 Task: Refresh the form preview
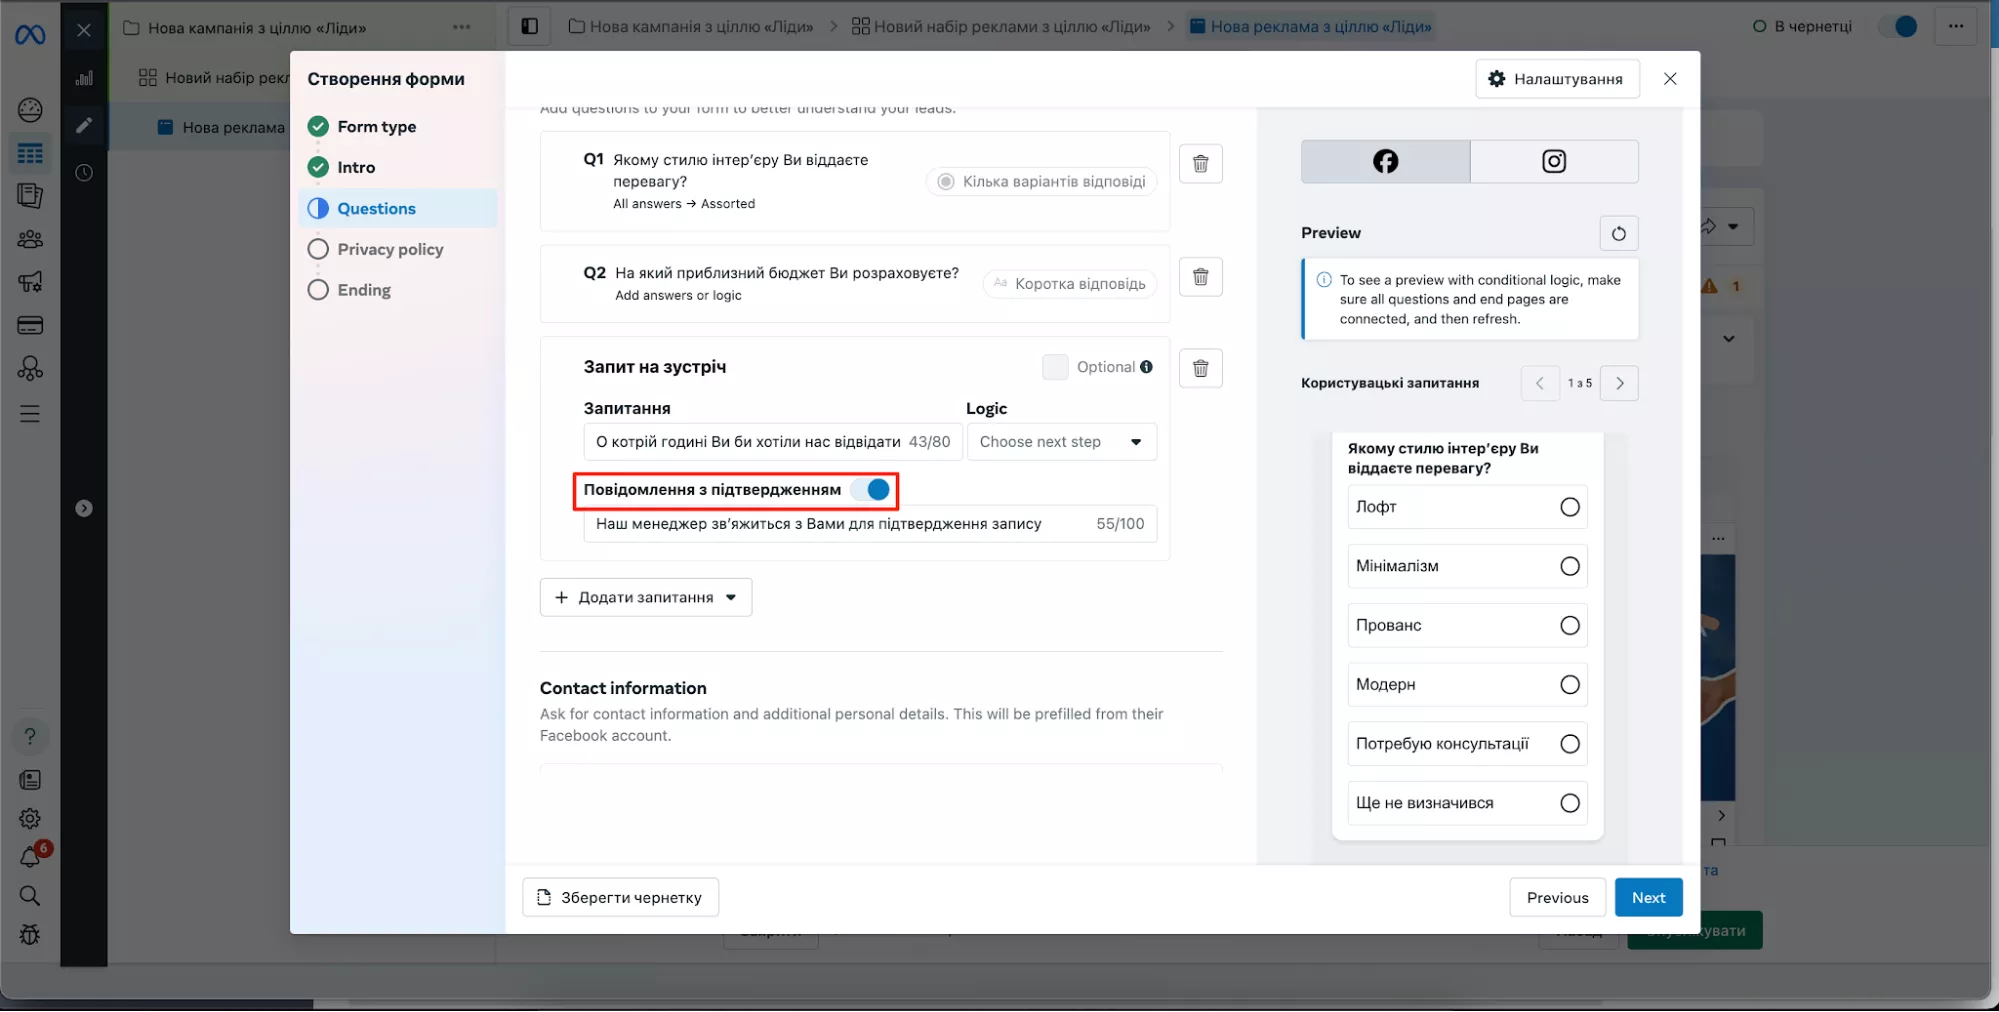[x=1618, y=234]
